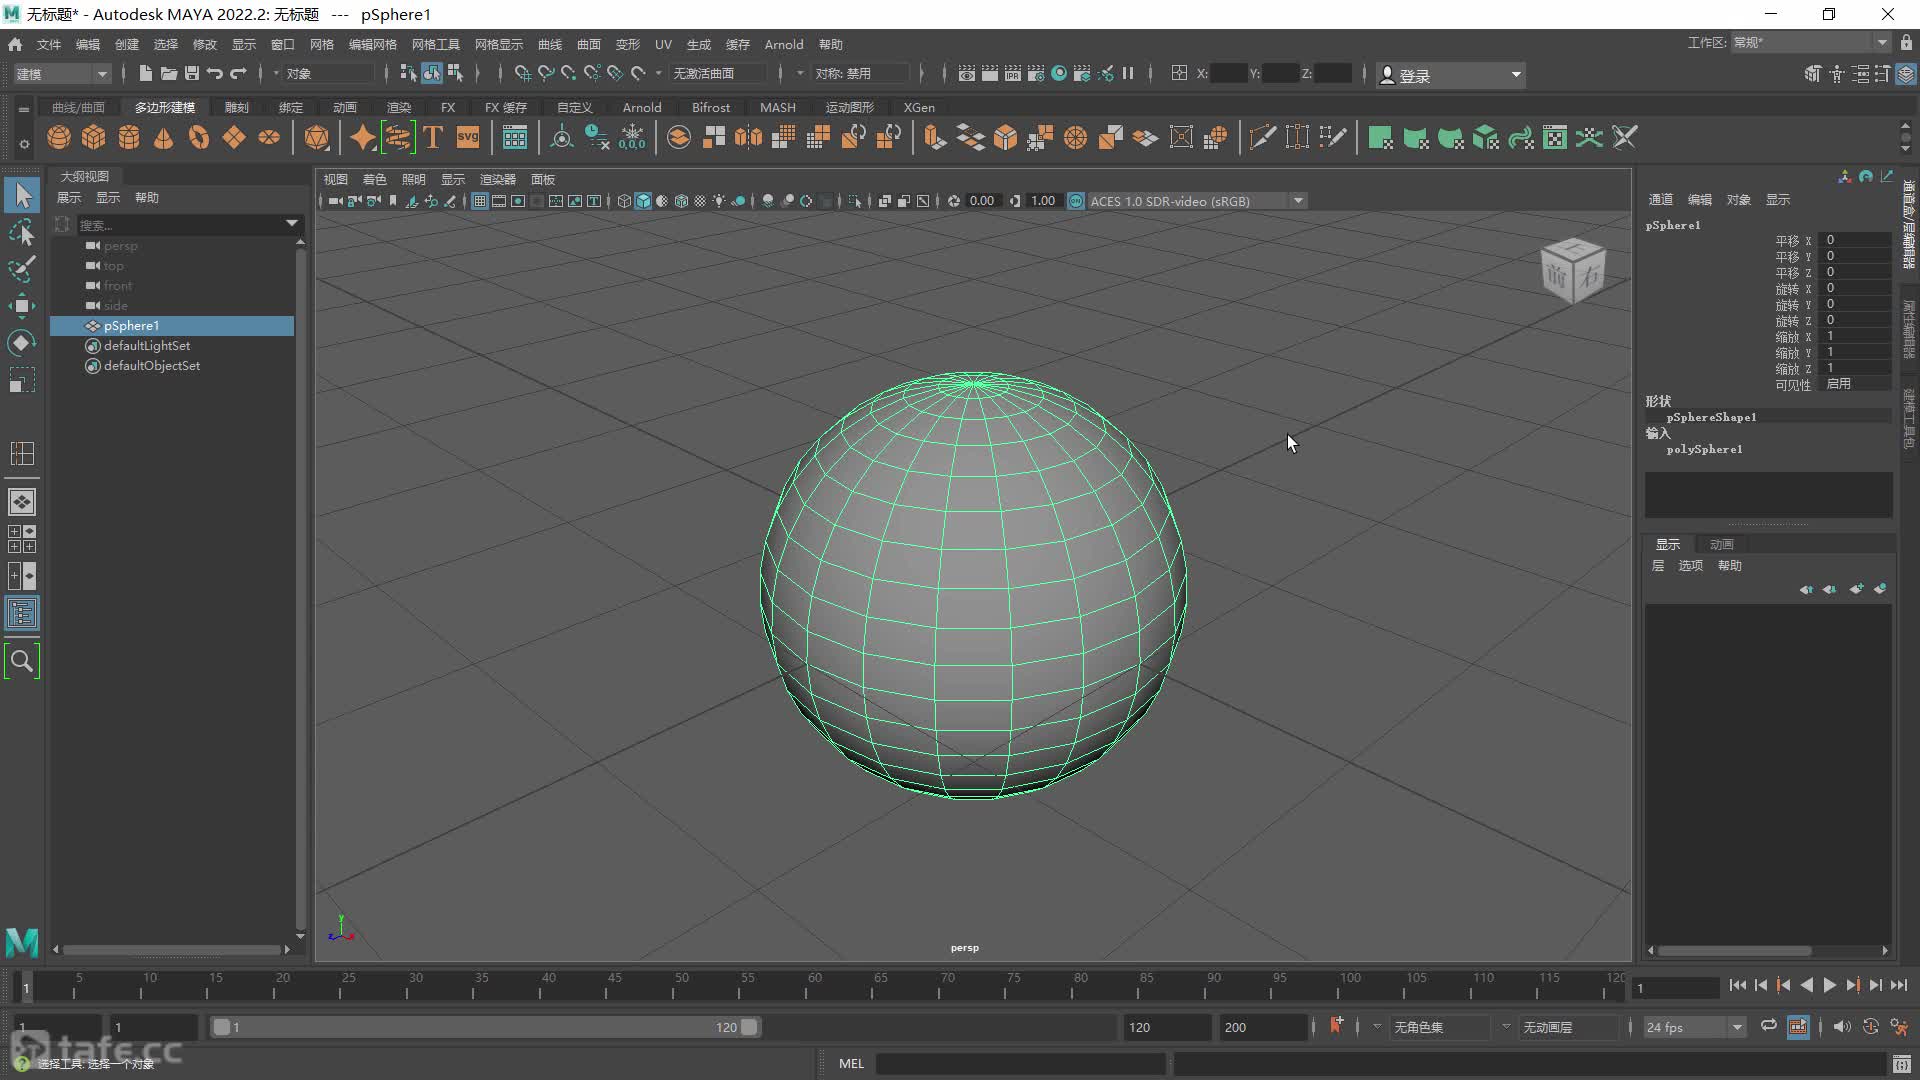This screenshot has height=1080, width=1920.
Task: Click the Multi-Cut knife tool icon
Action: pos(1263,138)
